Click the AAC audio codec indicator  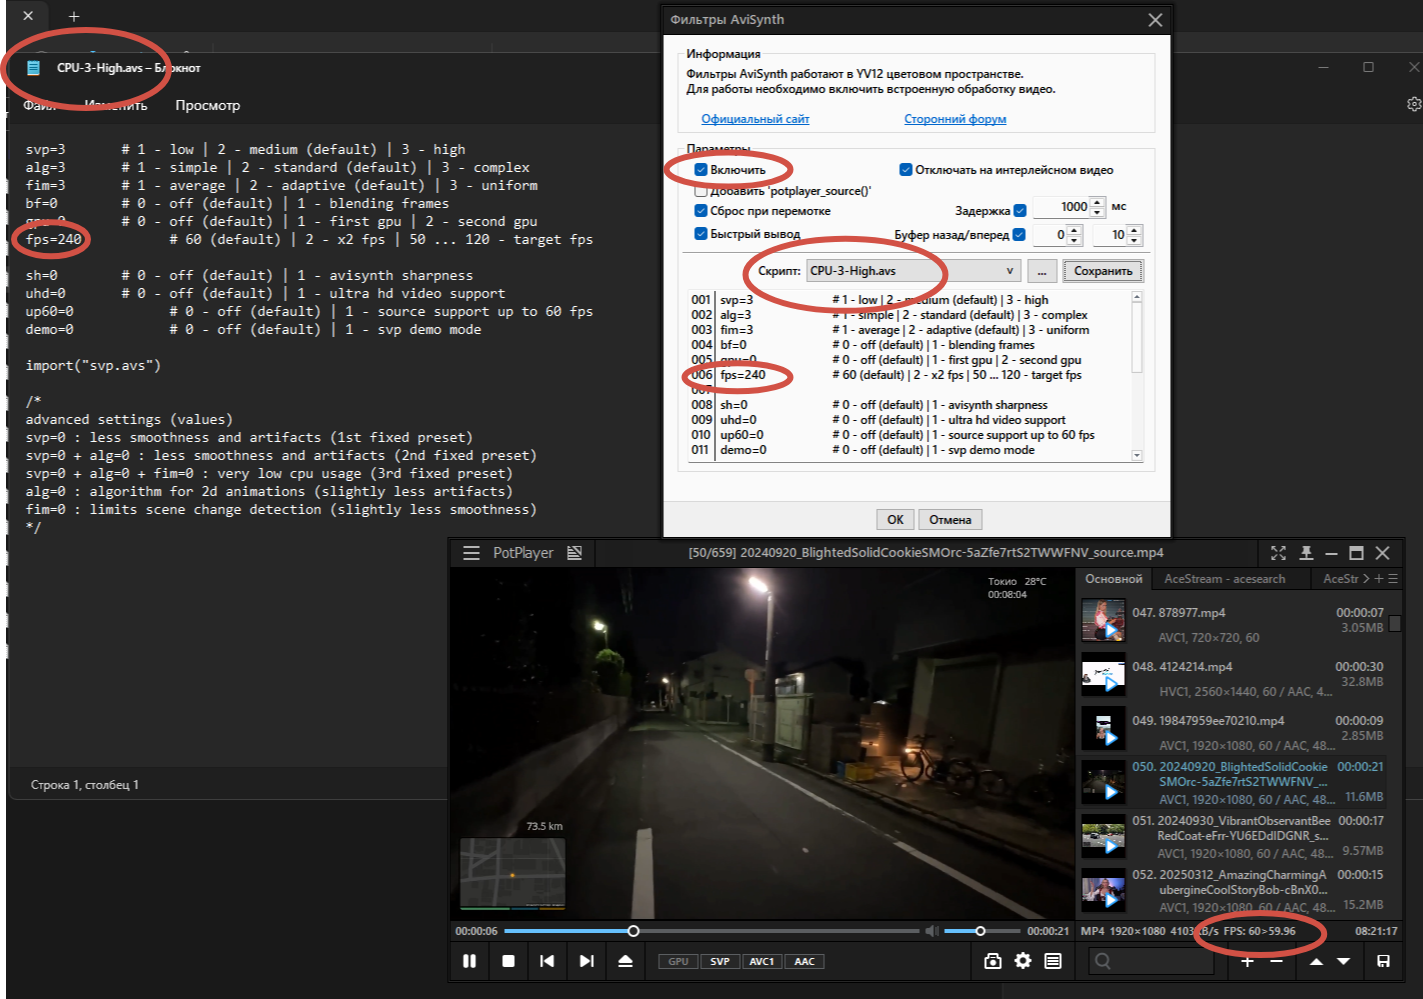click(x=804, y=962)
